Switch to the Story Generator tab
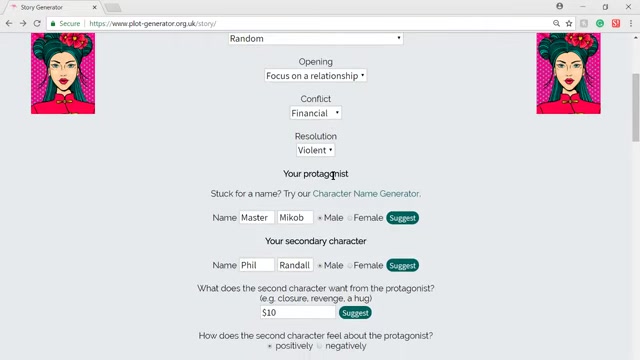The height and width of the screenshot is (360, 640). pyautogui.click(x=53, y=7)
